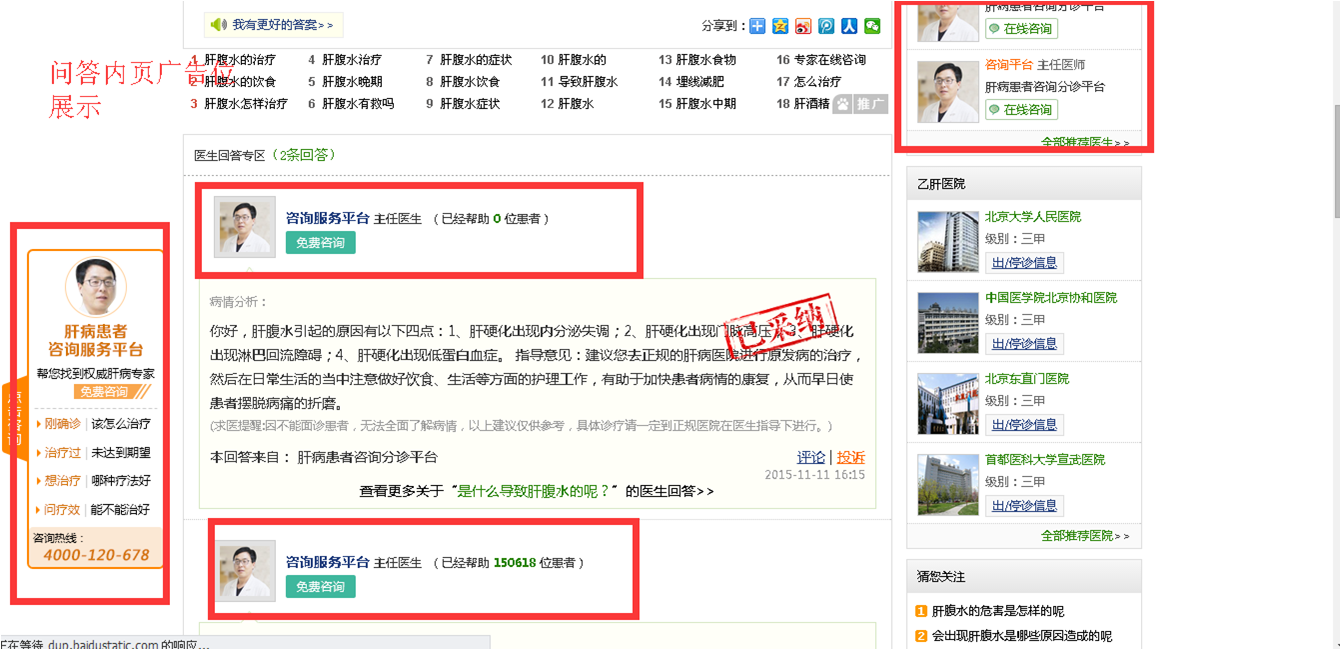Screen dimensions: 1341x650
Task: Click 免费咨询 under the second doctor answer
Action: pos(320,586)
